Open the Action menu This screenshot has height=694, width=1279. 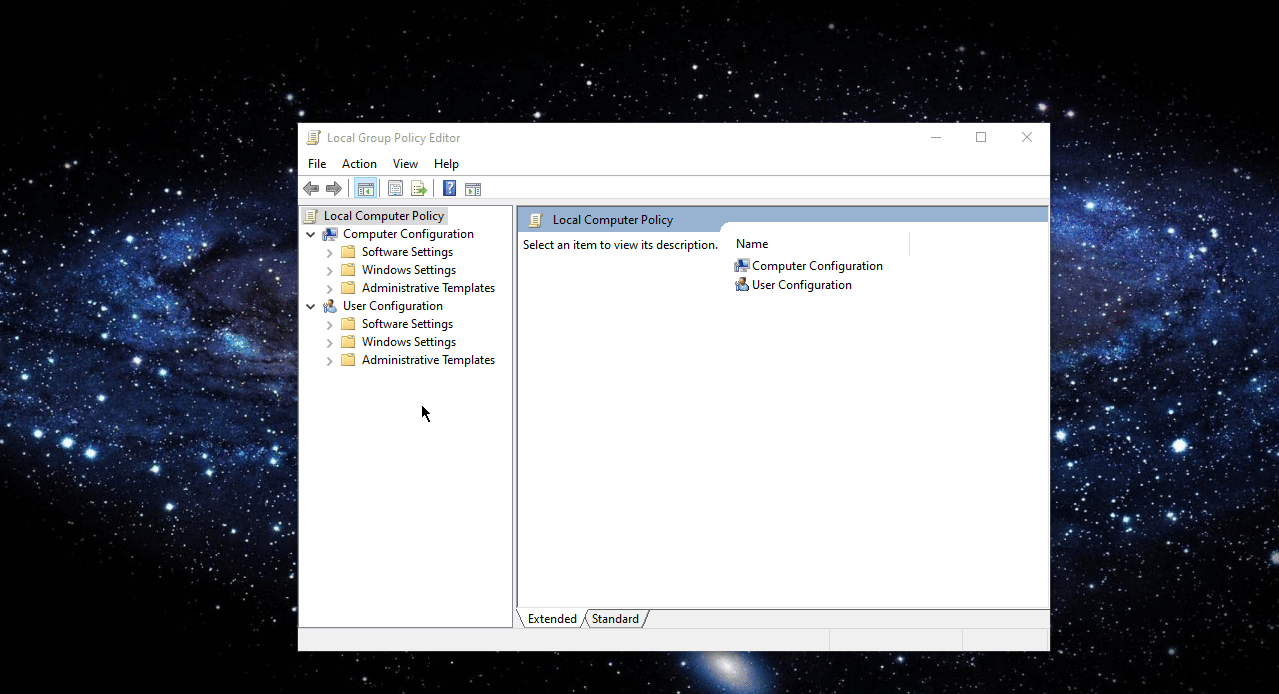359,164
